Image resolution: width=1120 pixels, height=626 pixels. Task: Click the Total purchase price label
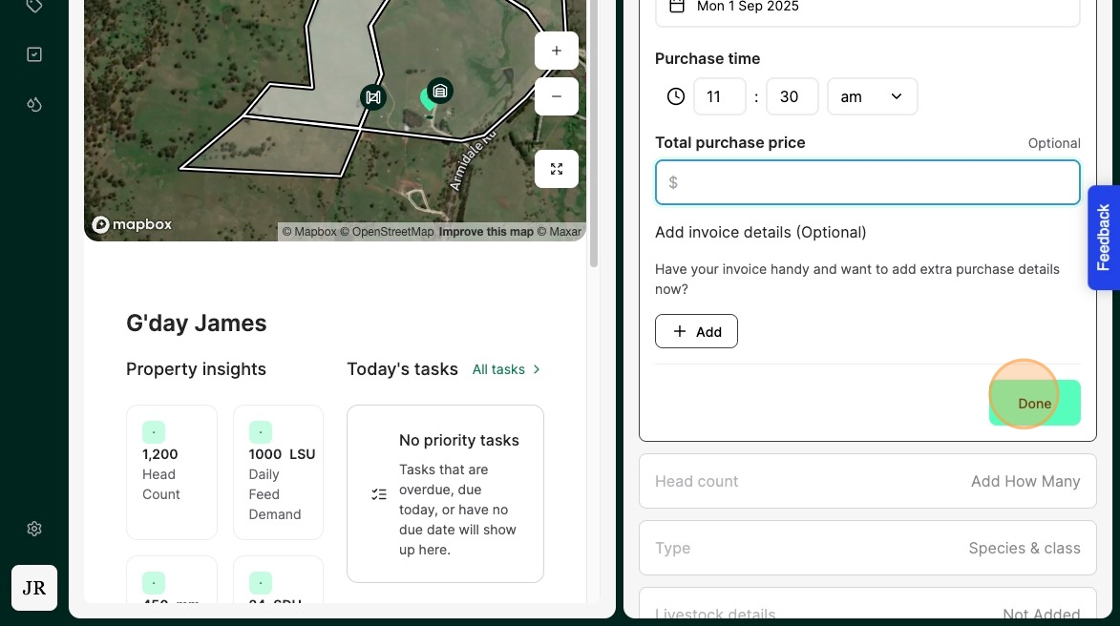730,142
